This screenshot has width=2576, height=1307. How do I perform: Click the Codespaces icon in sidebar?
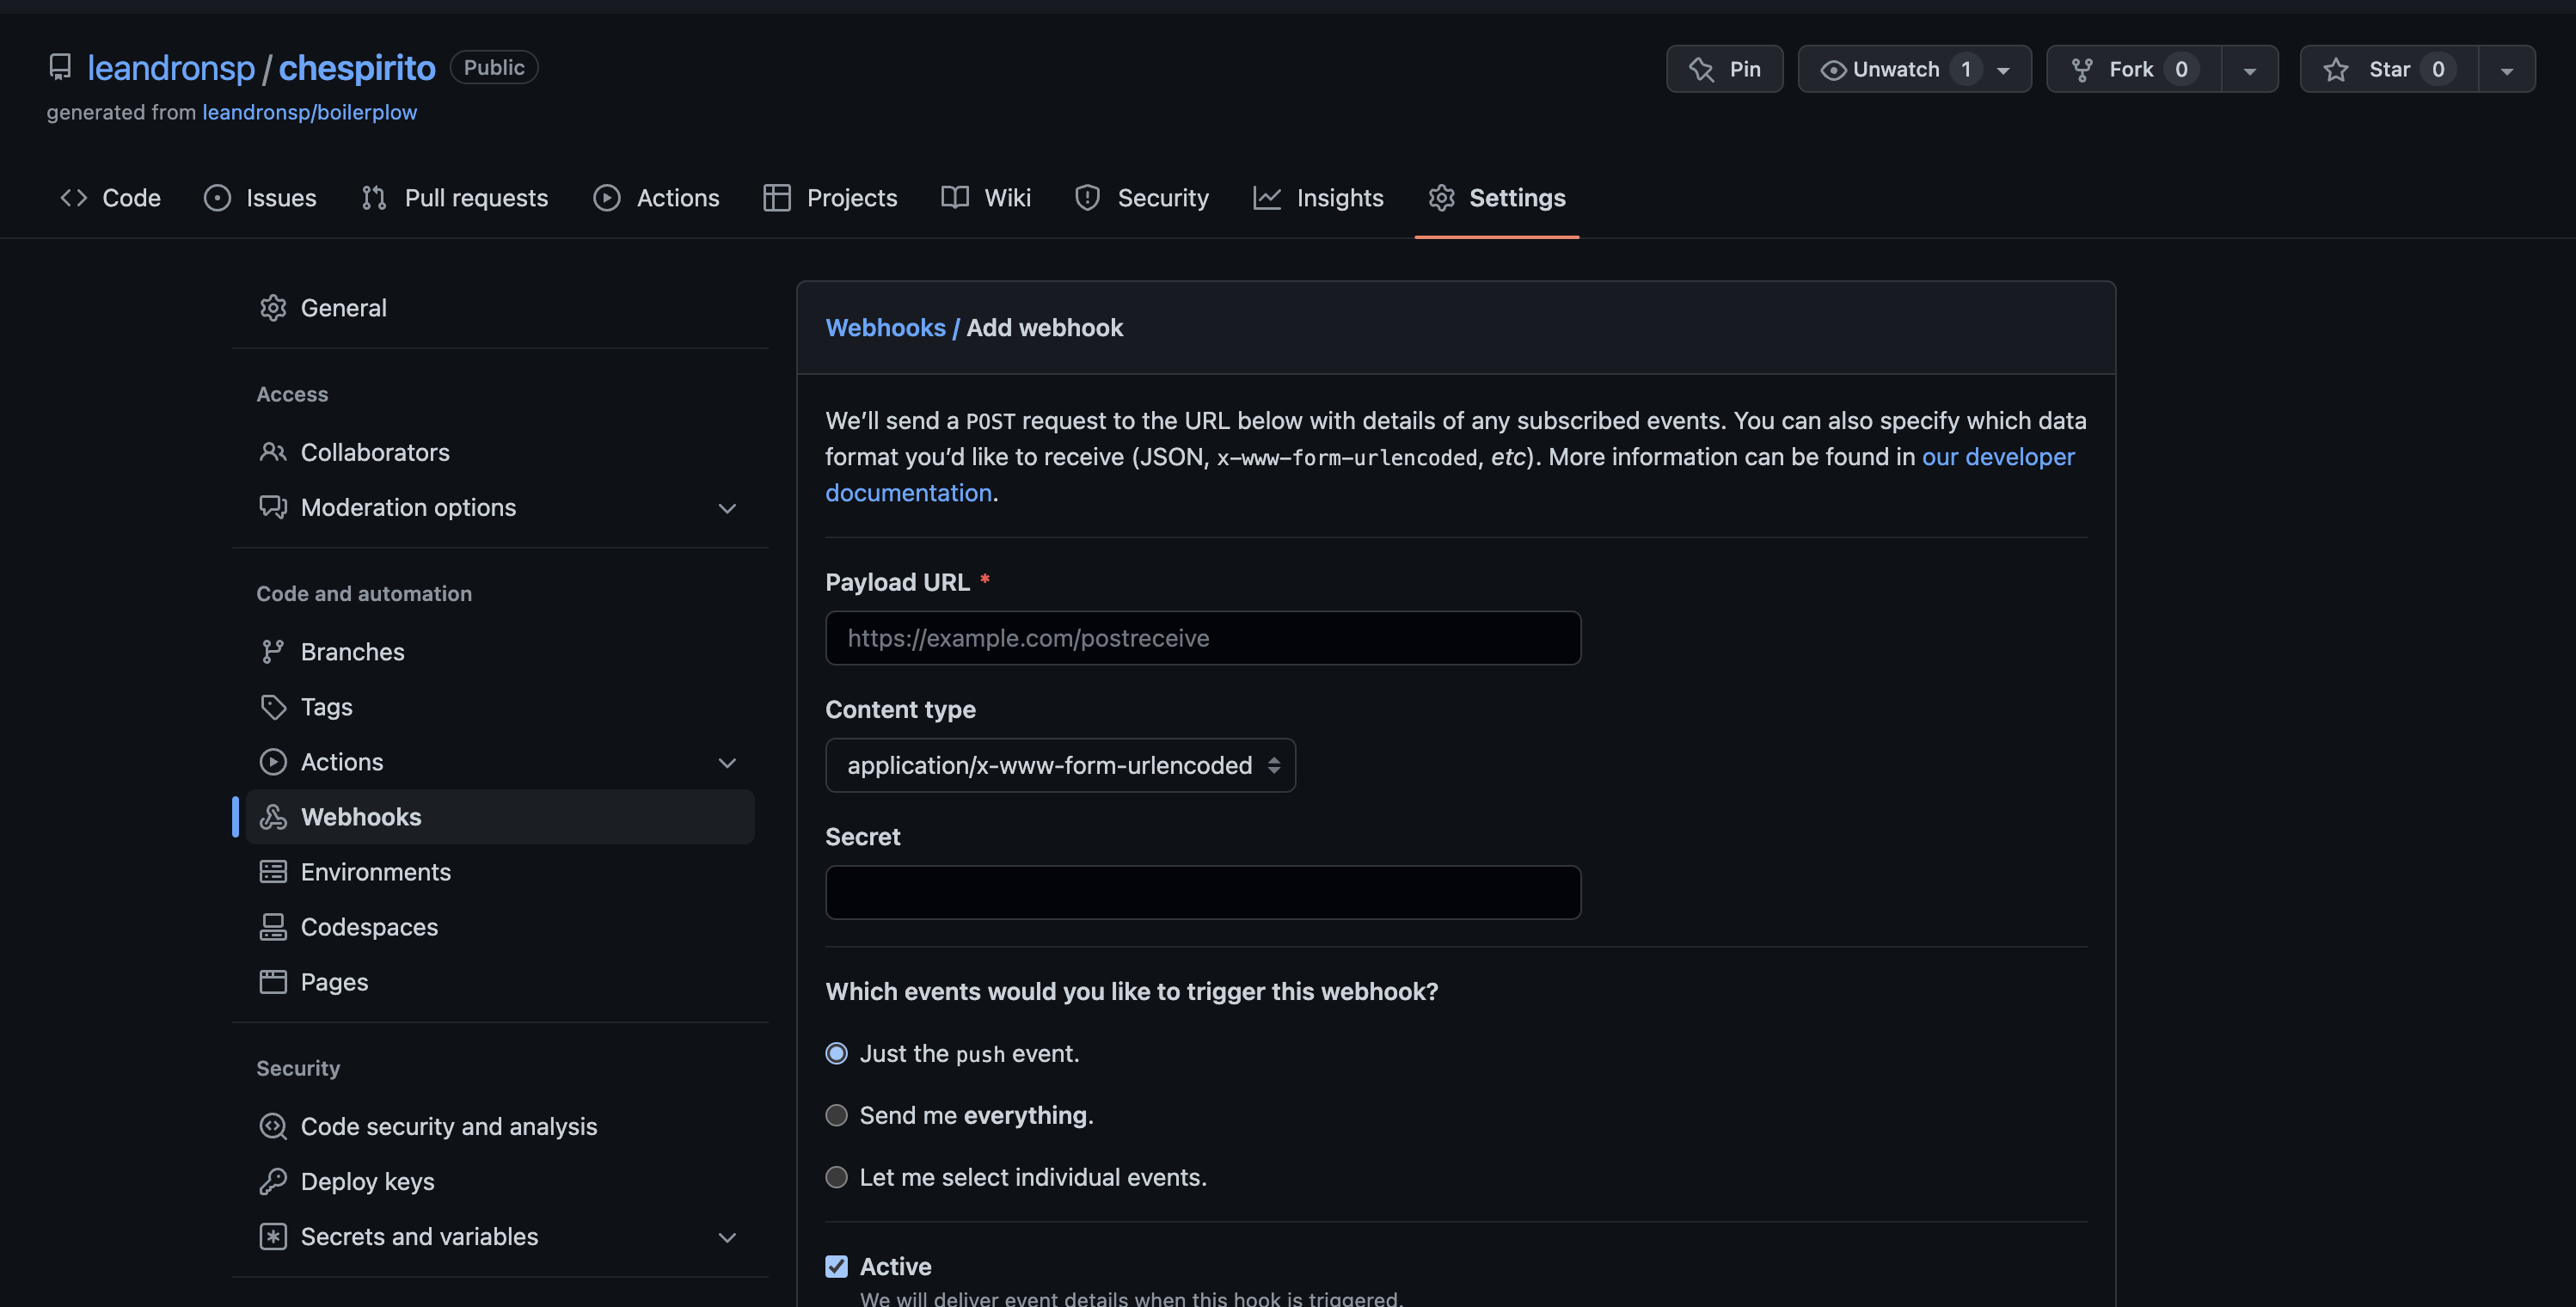coord(273,927)
